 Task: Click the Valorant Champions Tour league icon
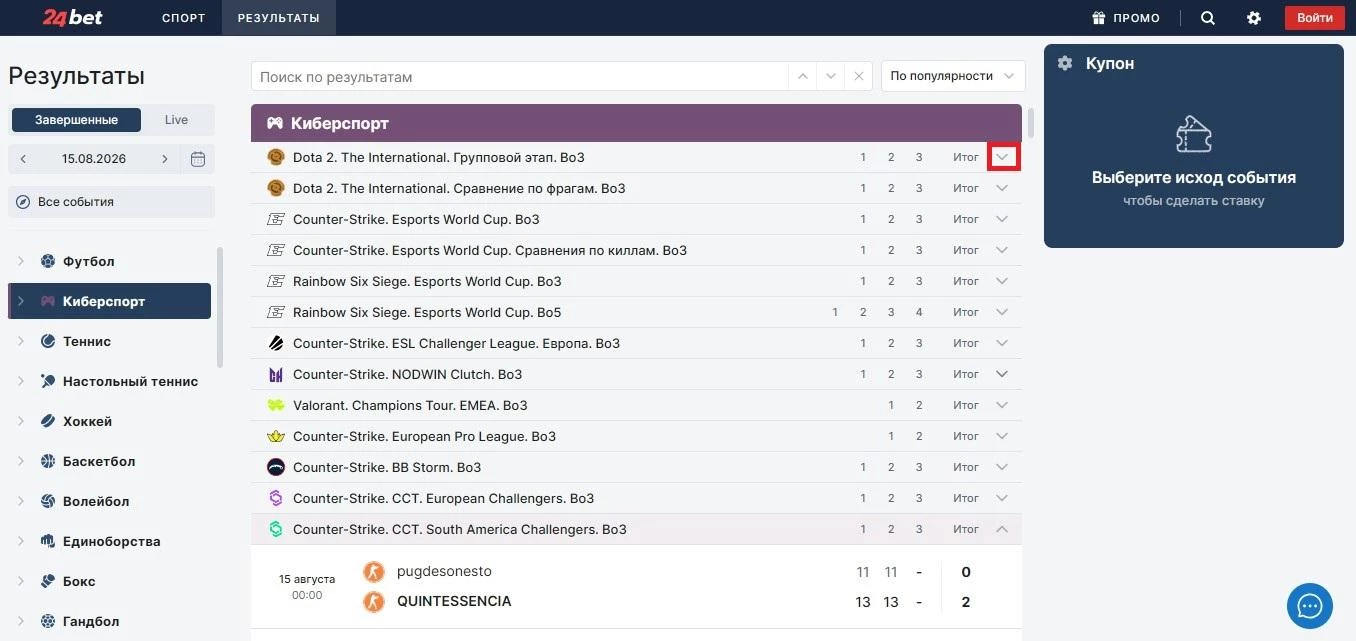click(x=276, y=405)
